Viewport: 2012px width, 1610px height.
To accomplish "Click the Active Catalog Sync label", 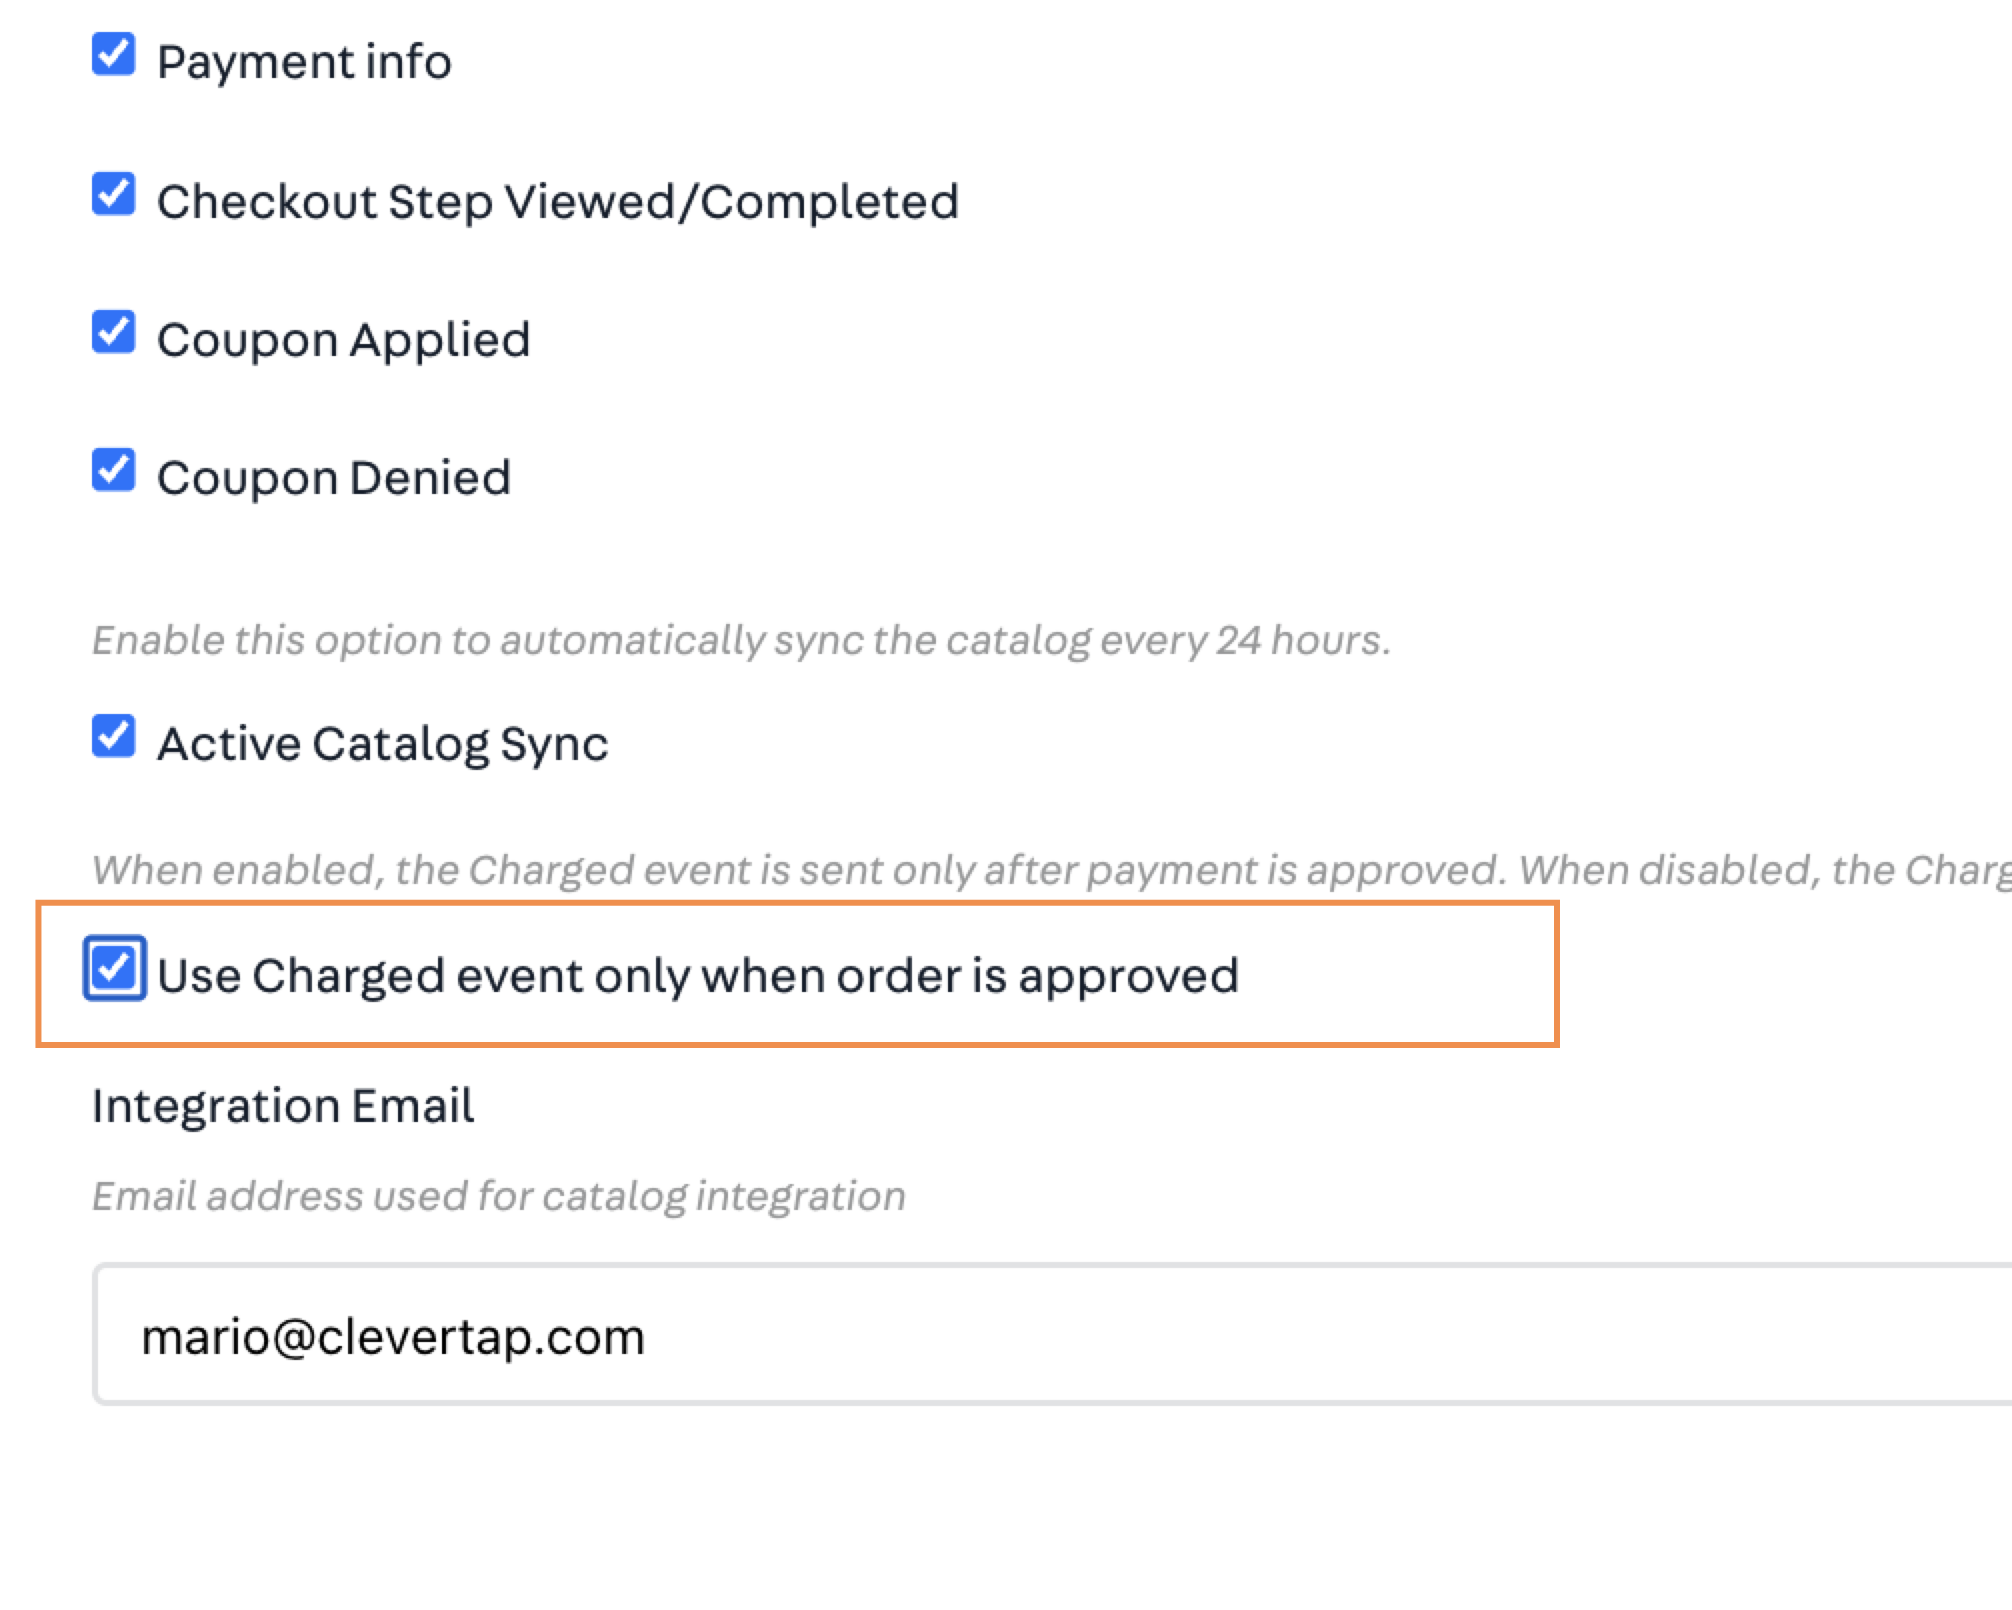I will point(382,744).
